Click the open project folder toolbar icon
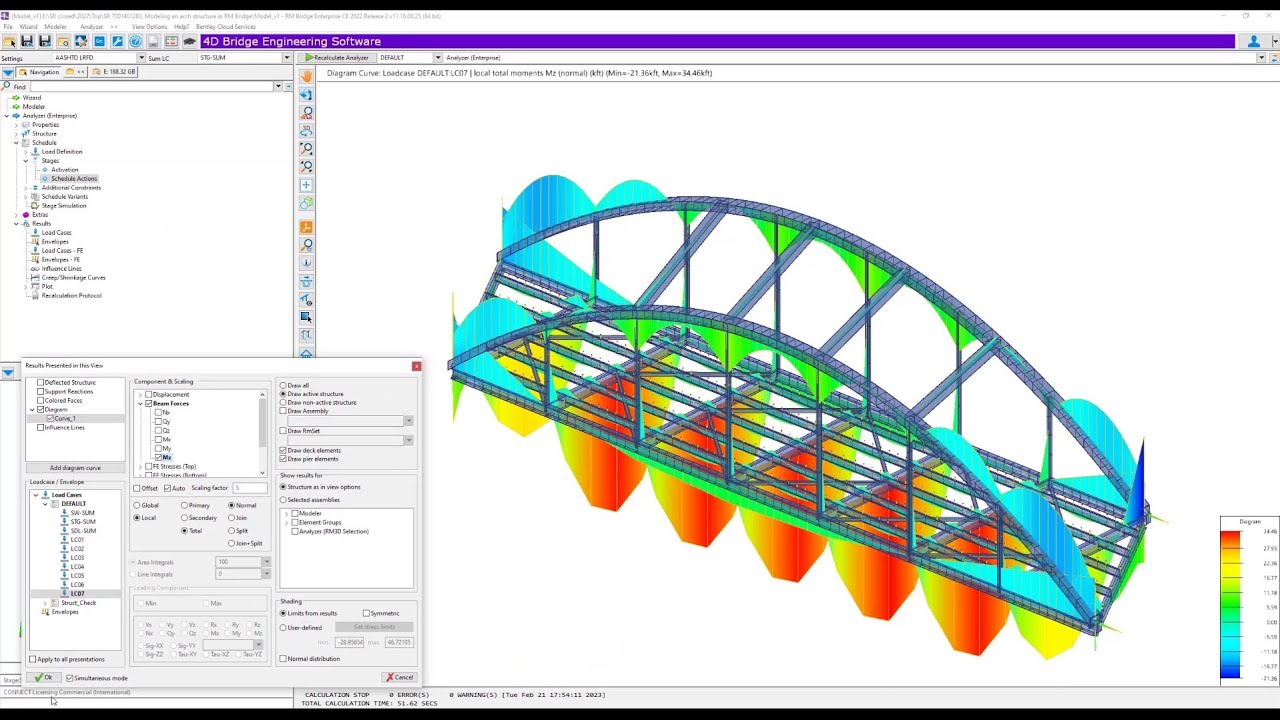The width and height of the screenshot is (1280, 720). [9, 41]
